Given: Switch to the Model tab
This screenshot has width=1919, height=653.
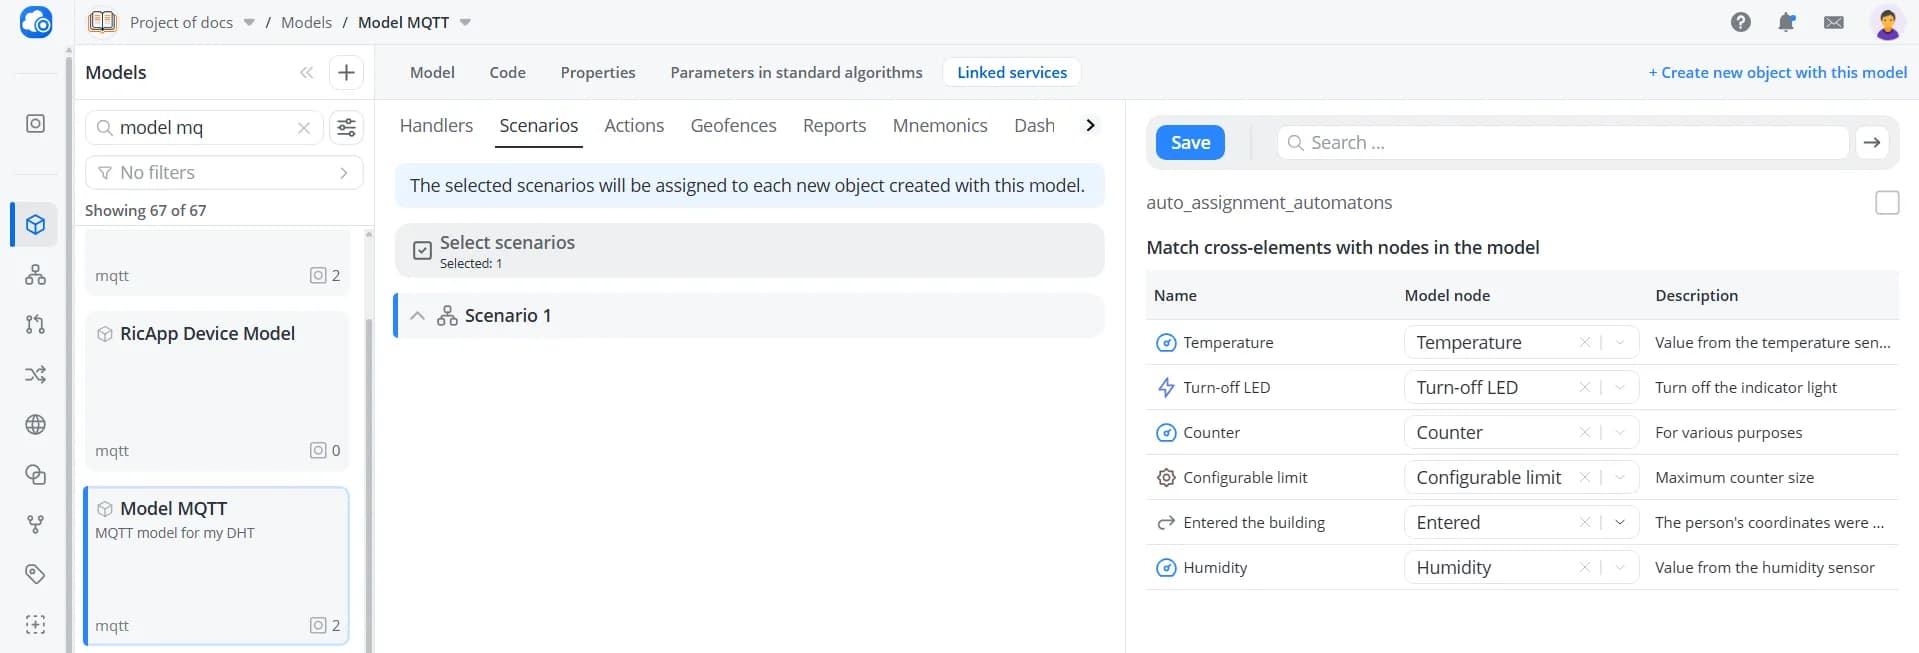Looking at the screenshot, I should [x=432, y=73].
